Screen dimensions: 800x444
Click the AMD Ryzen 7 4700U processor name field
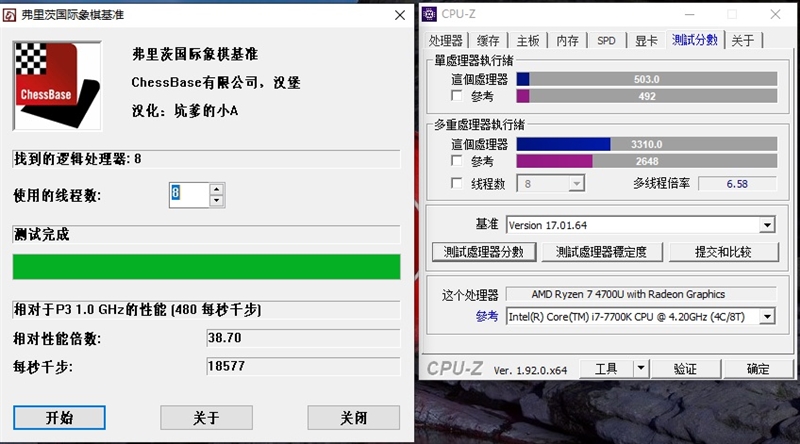click(641, 294)
